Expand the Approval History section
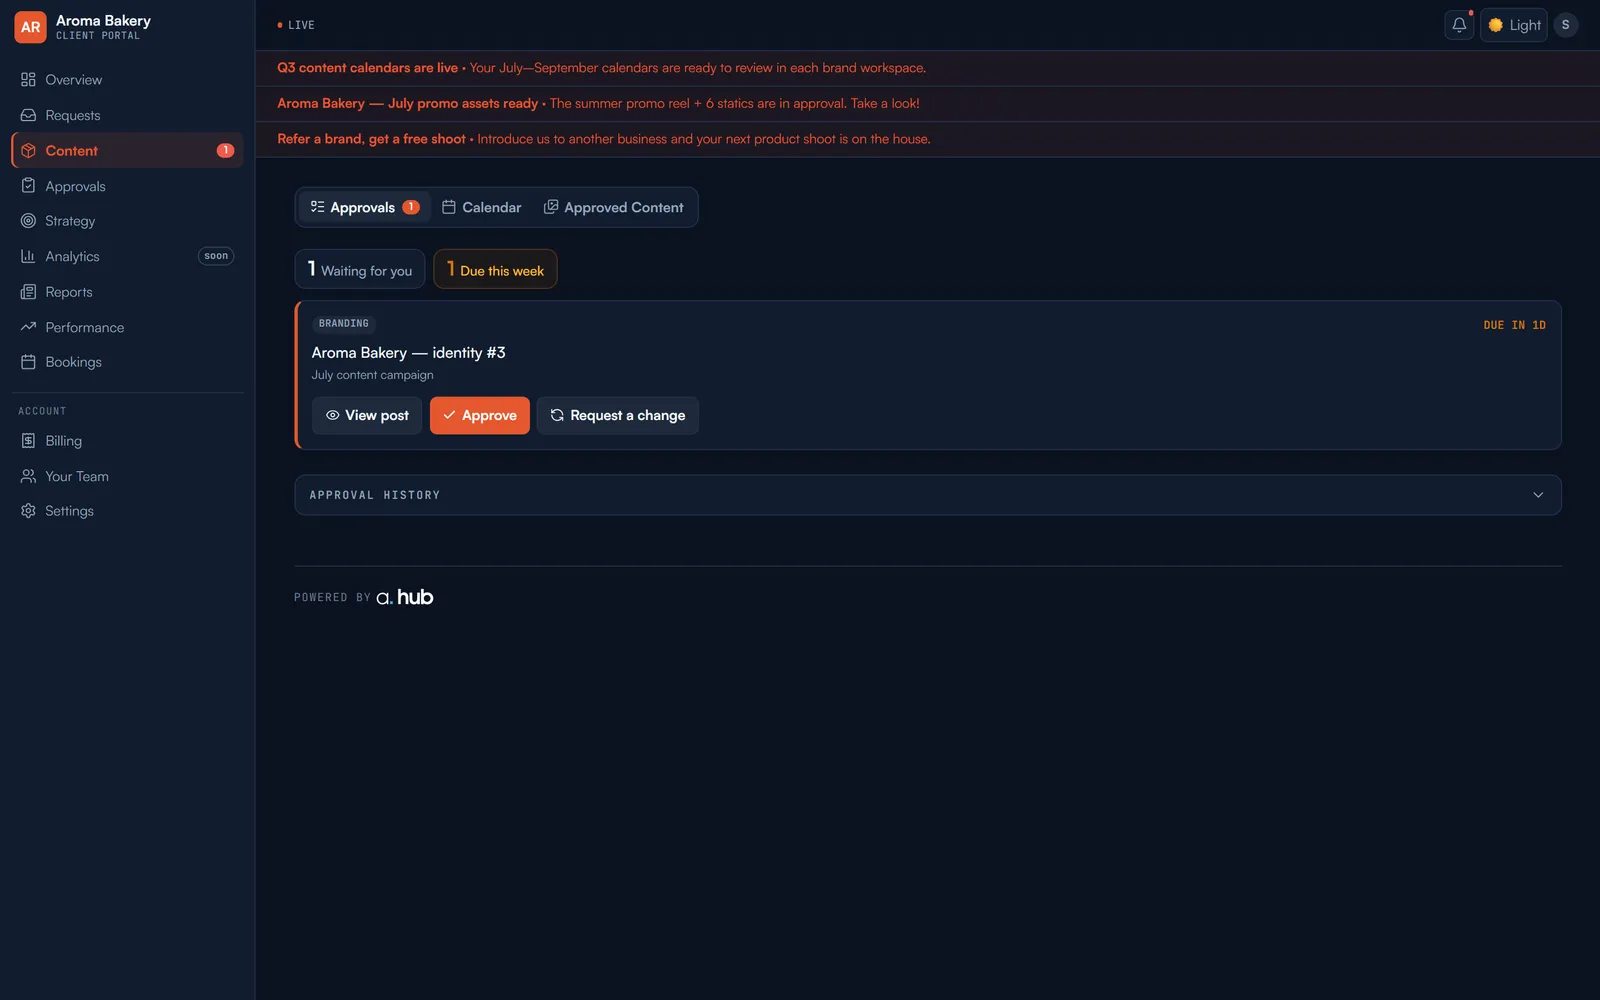This screenshot has height=1000, width=1600. pos(928,495)
